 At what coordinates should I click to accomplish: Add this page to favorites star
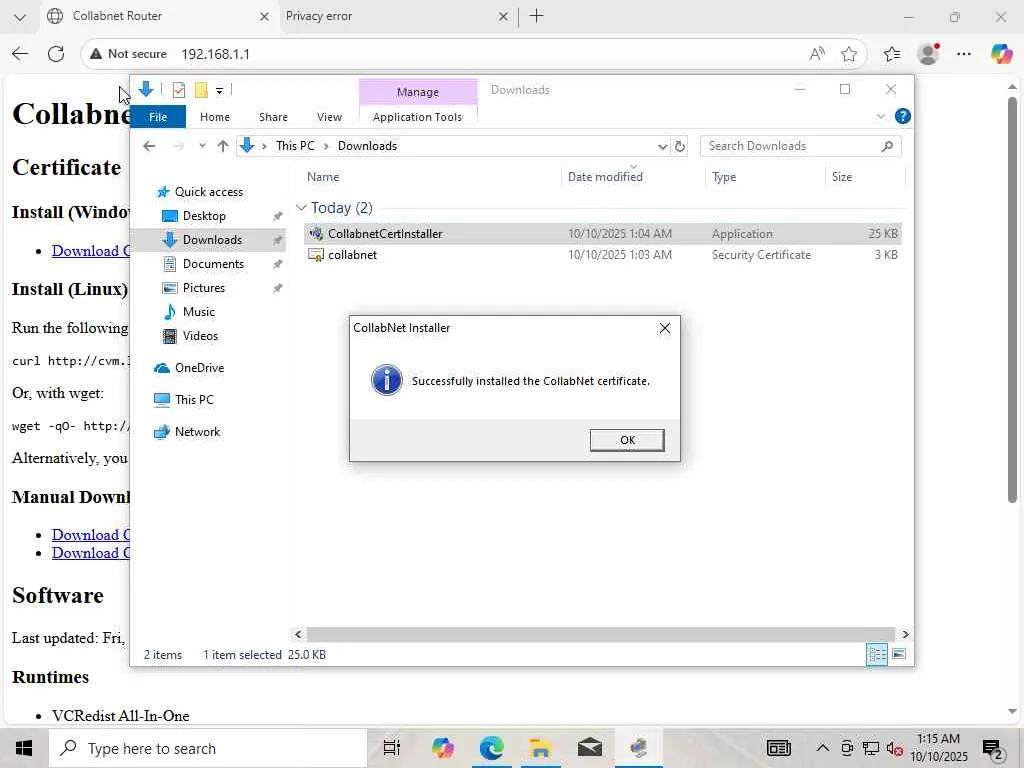848,54
